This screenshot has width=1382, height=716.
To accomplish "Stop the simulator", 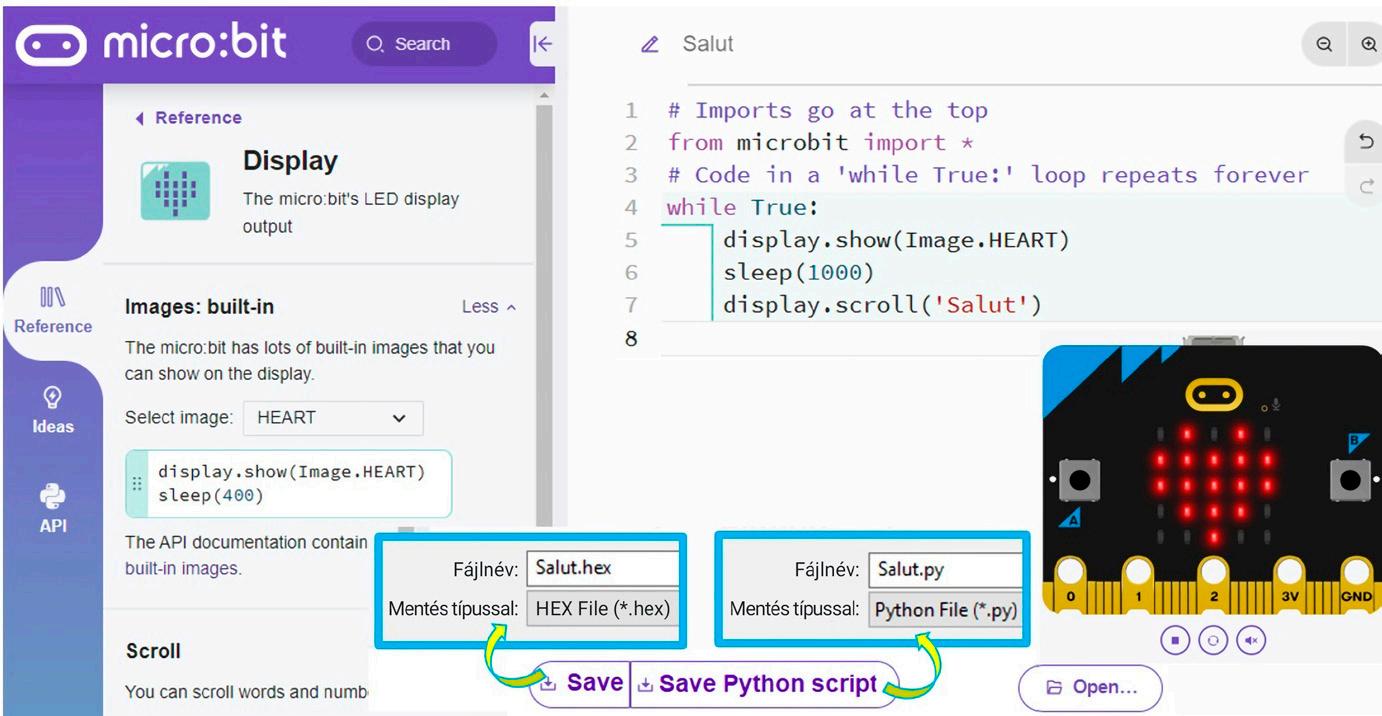I will click(x=1176, y=640).
